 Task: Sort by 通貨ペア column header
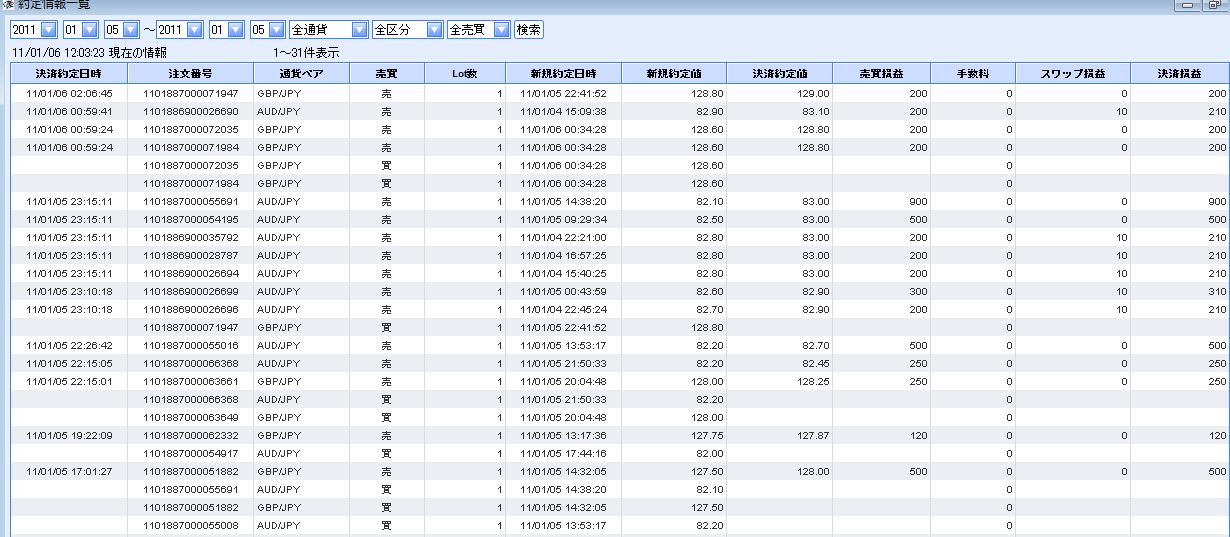coord(301,74)
